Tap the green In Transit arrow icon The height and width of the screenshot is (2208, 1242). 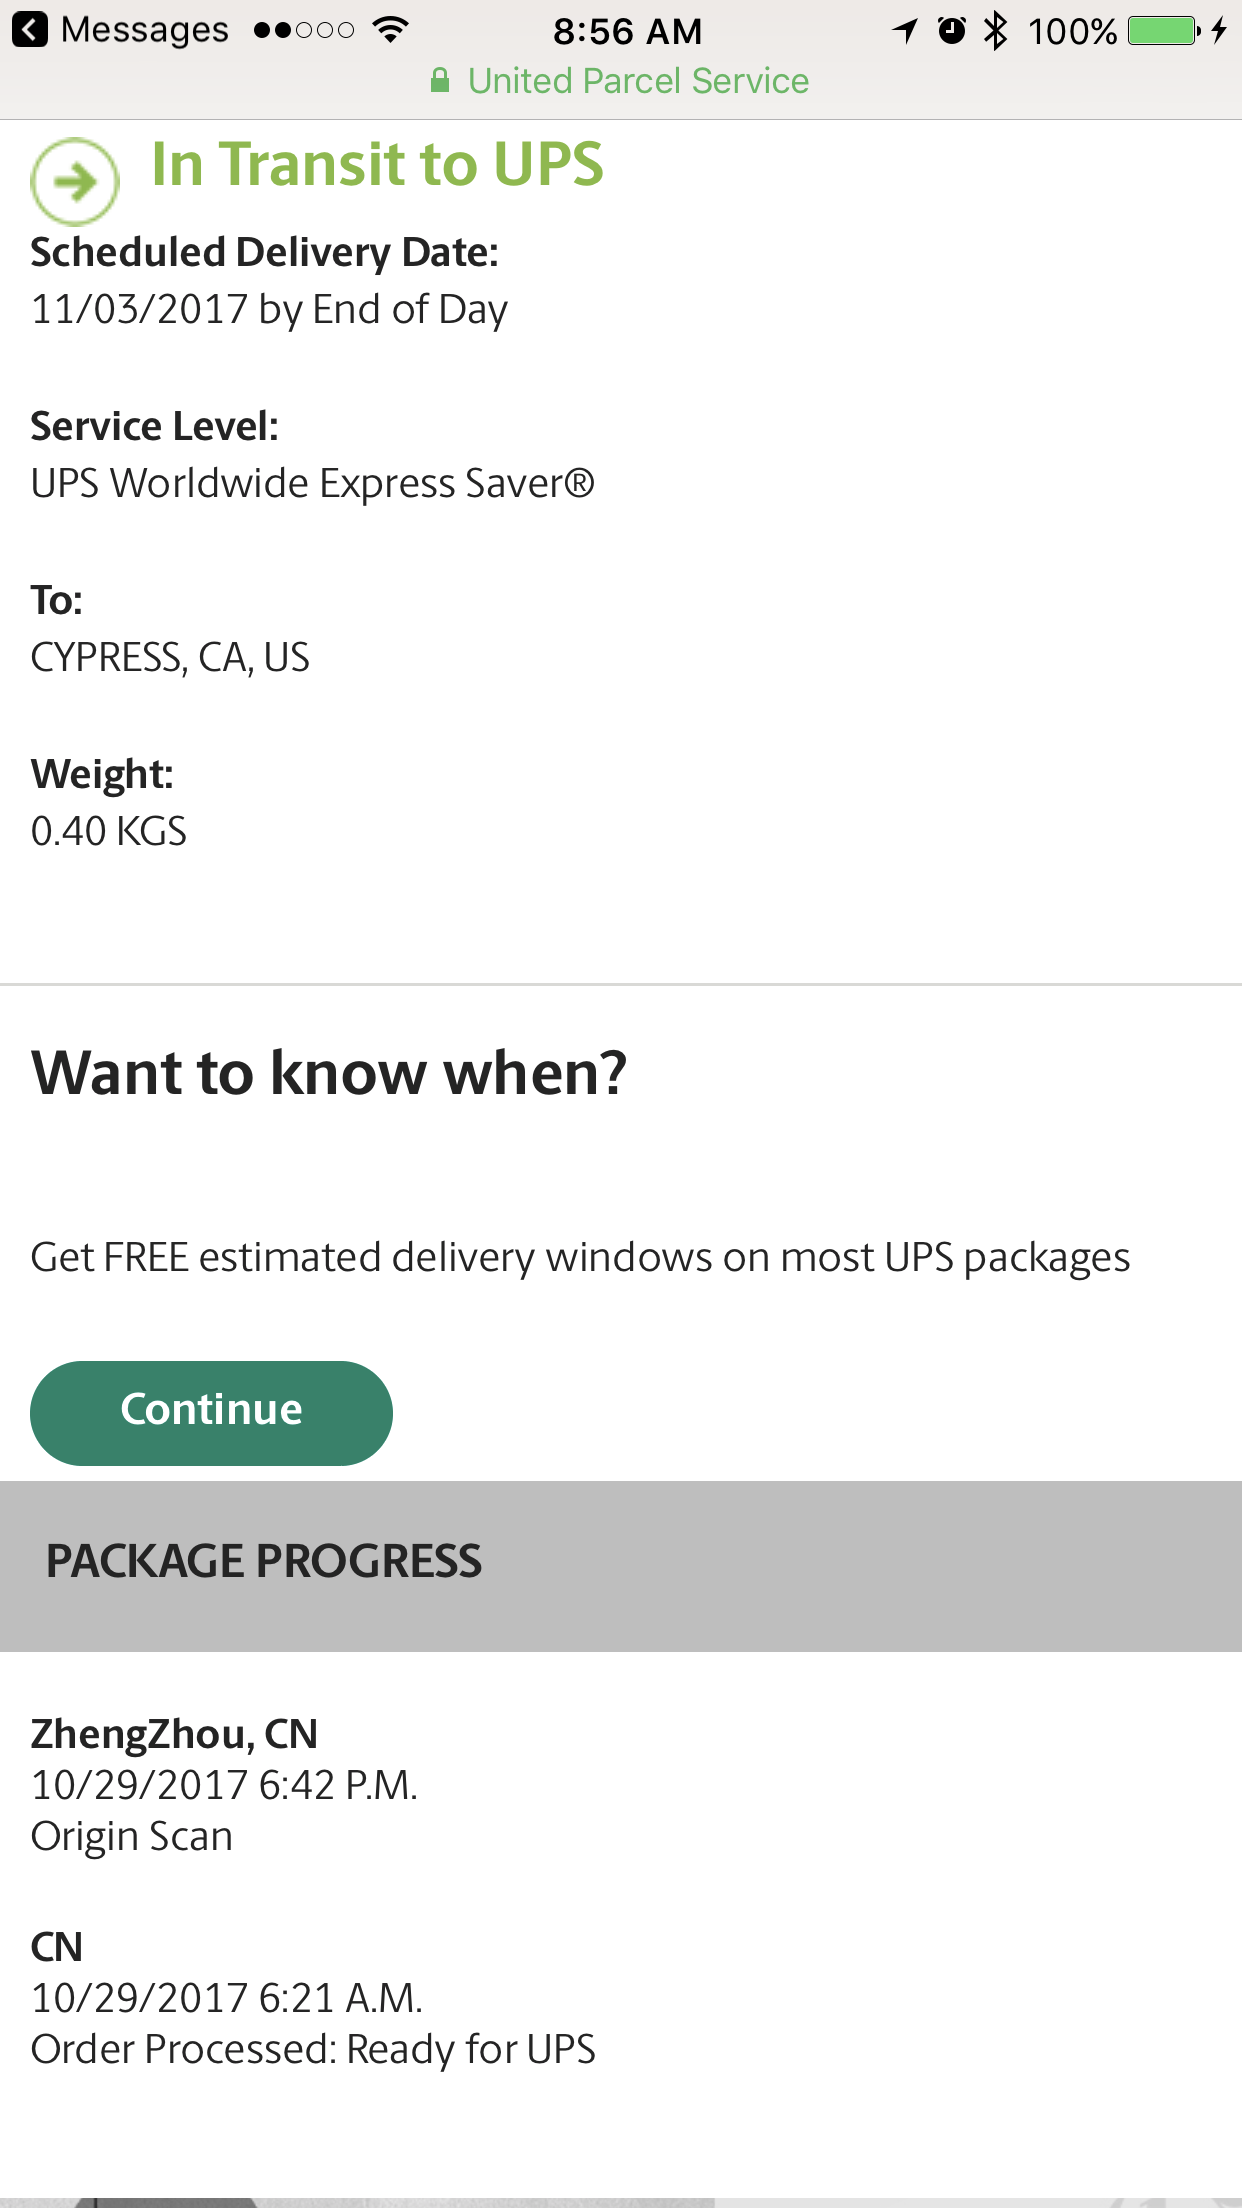click(x=75, y=182)
